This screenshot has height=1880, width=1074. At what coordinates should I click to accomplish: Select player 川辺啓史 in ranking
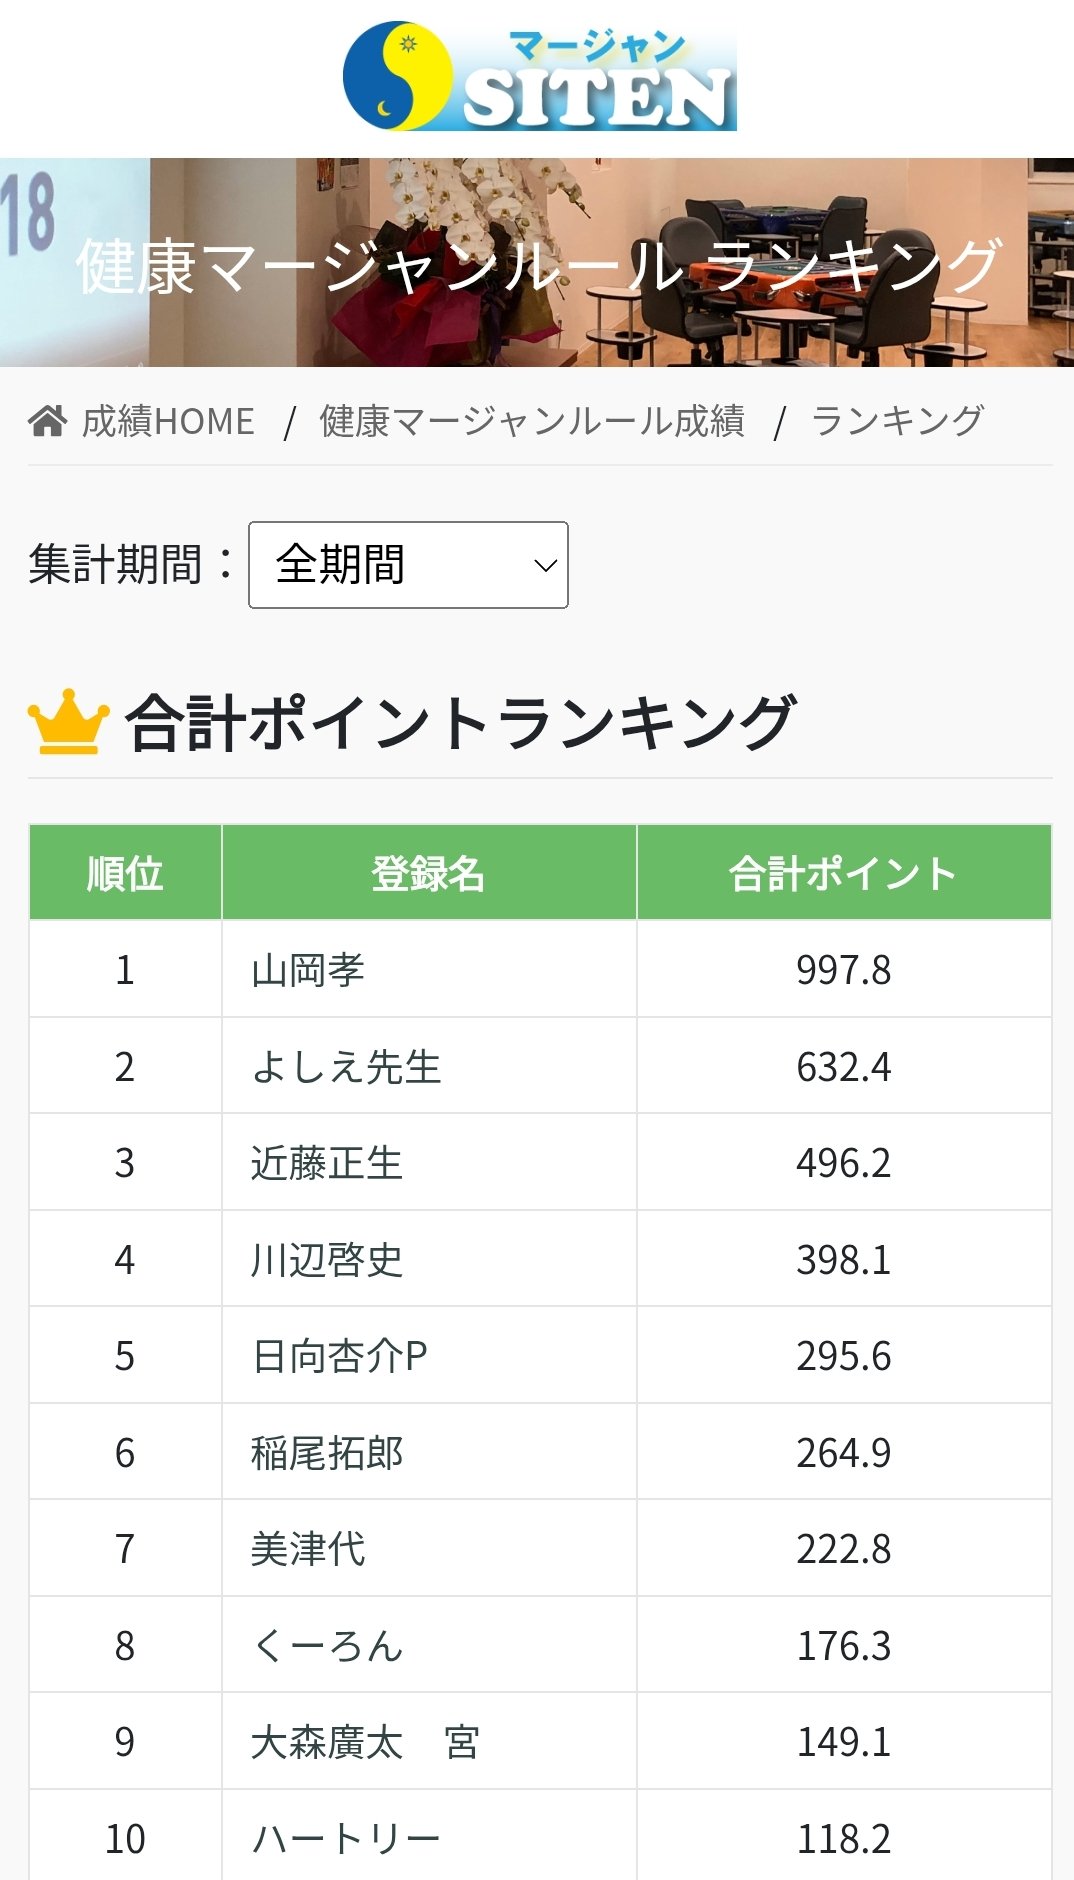(327, 1260)
